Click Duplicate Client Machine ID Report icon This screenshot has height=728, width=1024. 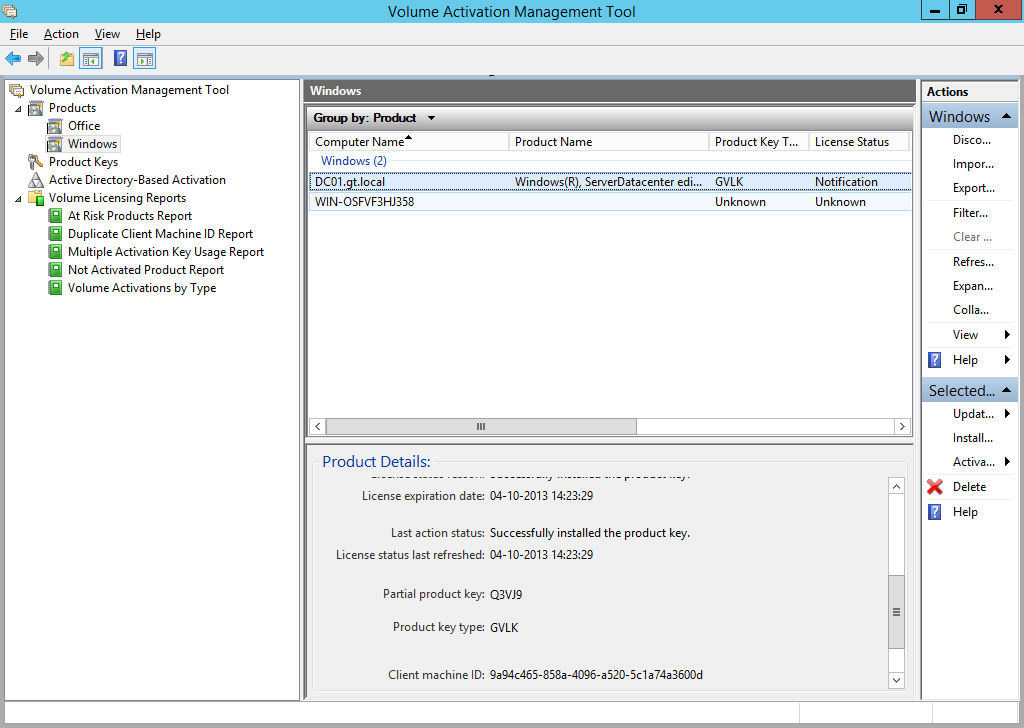click(x=56, y=234)
